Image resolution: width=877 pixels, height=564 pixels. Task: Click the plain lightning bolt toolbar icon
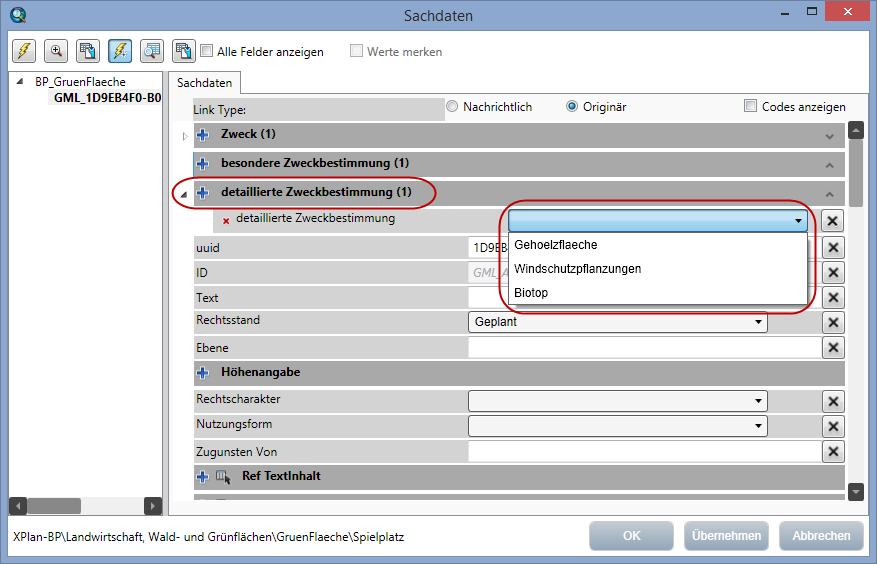(x=24, y=51)
